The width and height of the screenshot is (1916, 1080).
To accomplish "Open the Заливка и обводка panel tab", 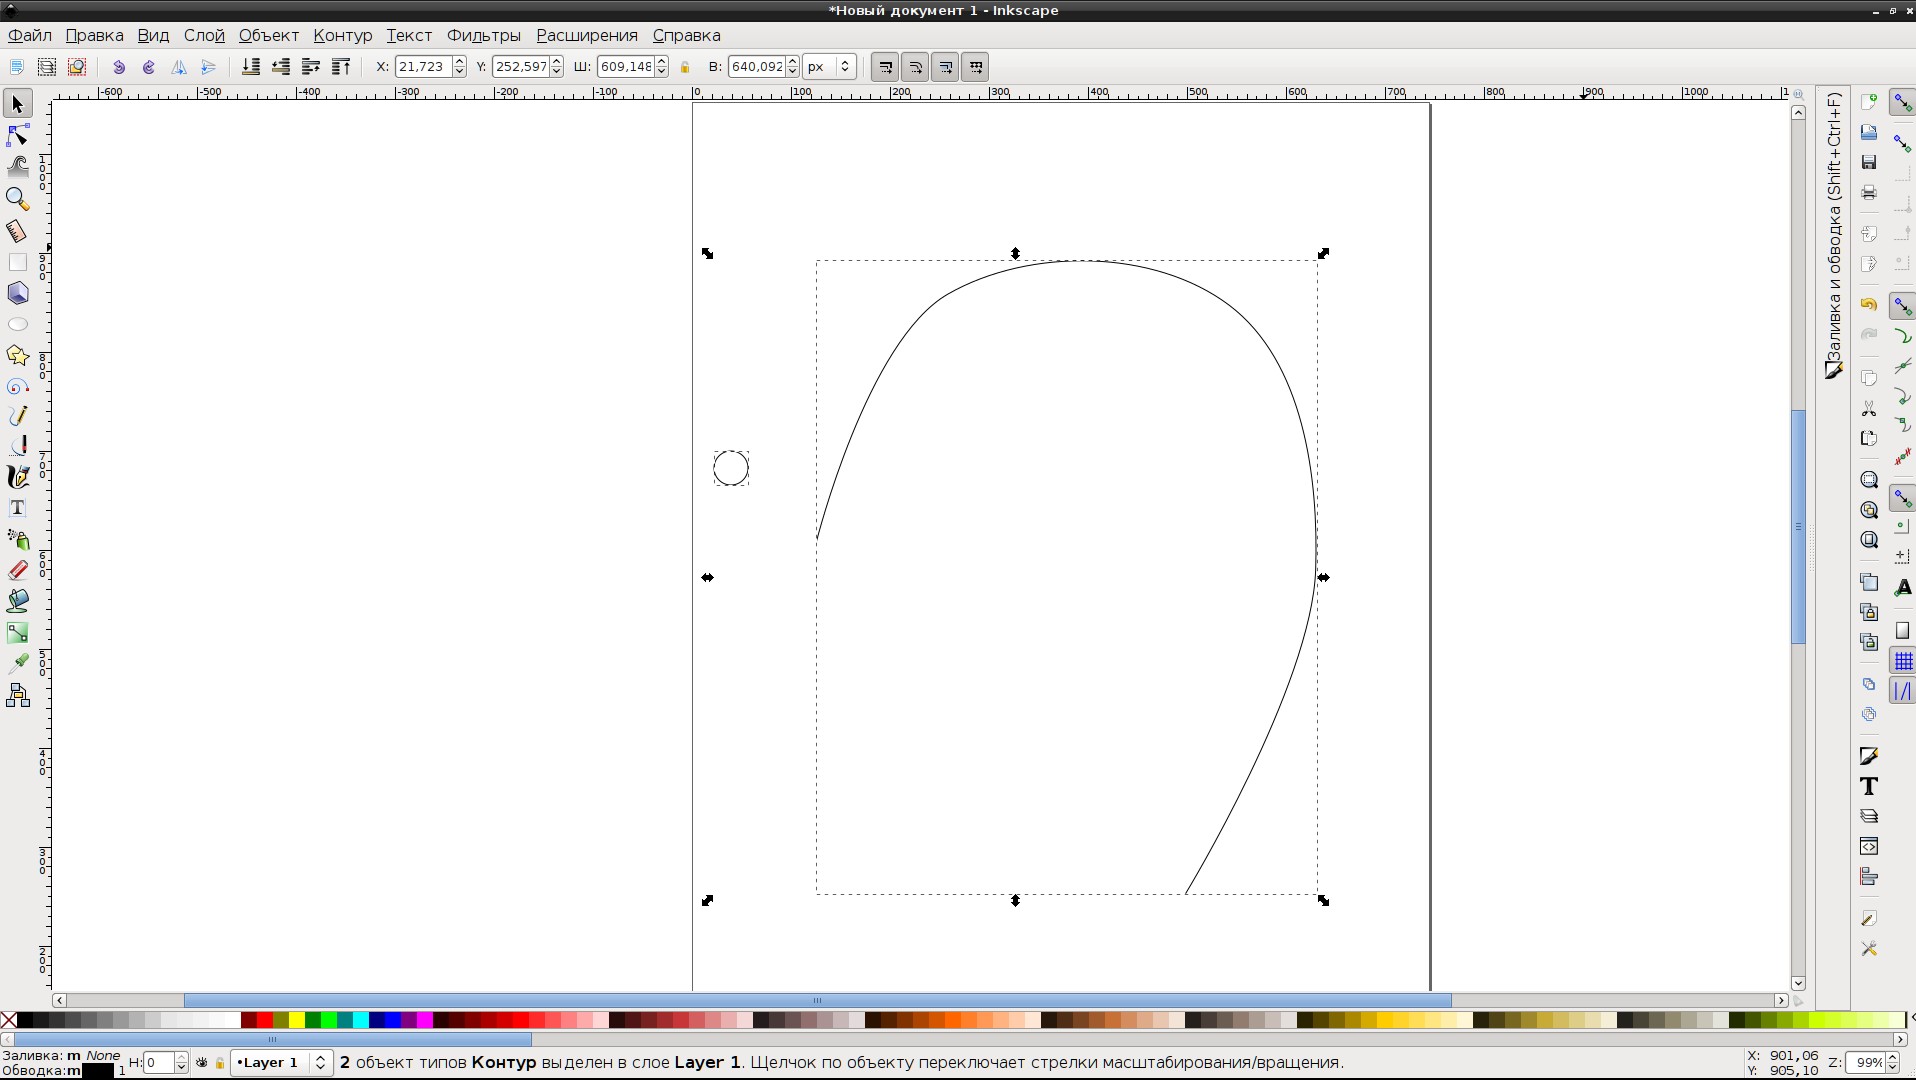I will click(1834, 235).
